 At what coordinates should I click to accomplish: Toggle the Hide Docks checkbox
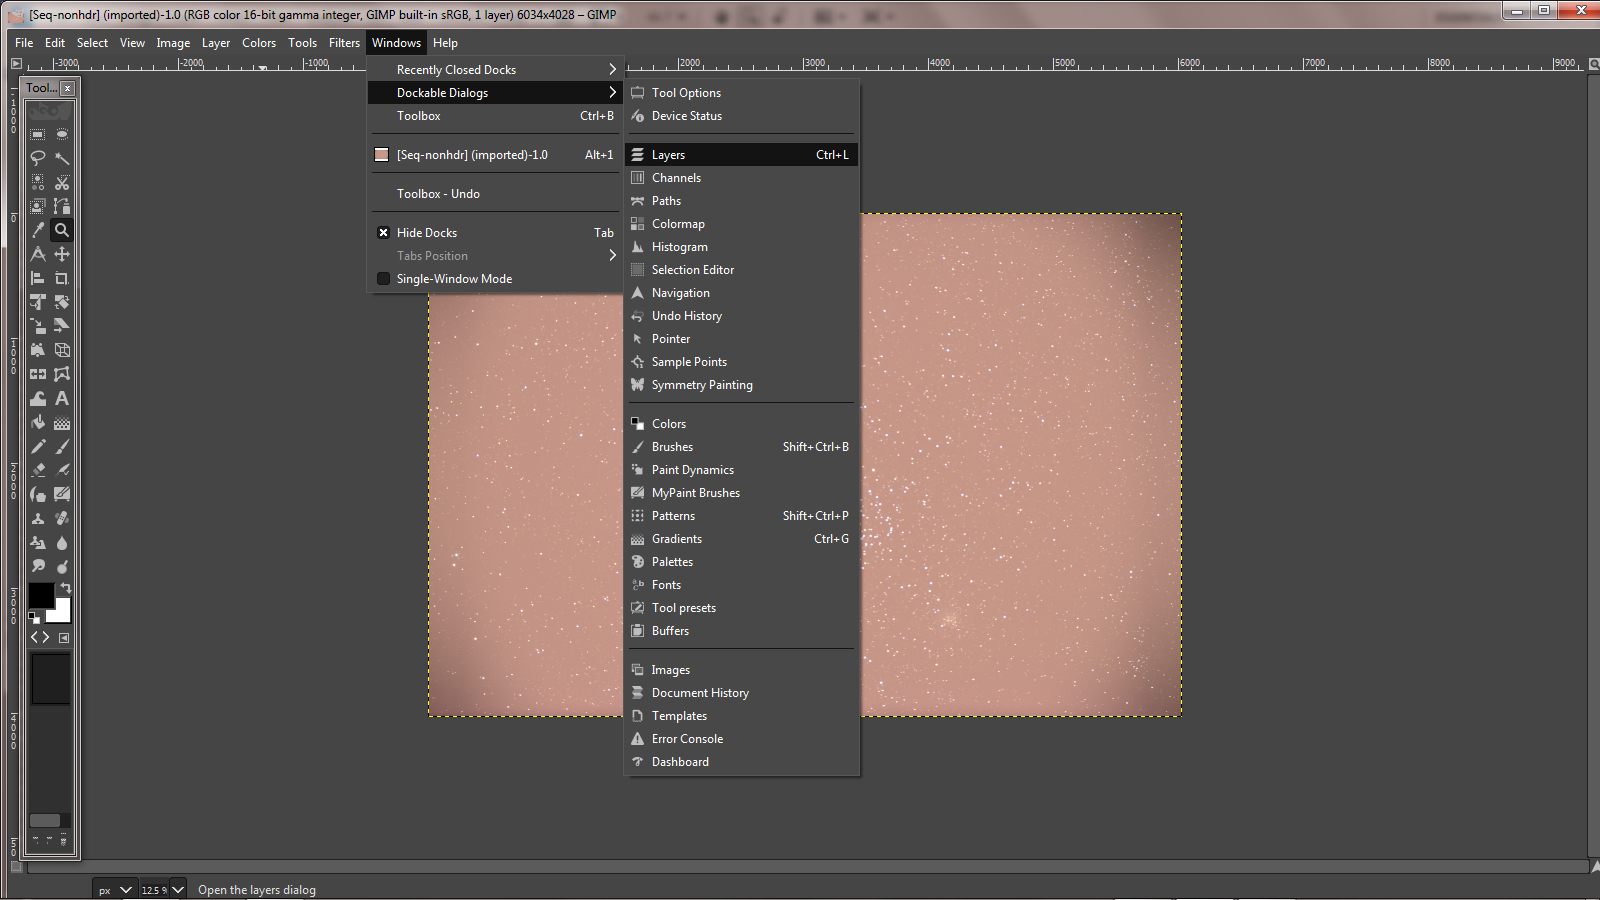383,233
